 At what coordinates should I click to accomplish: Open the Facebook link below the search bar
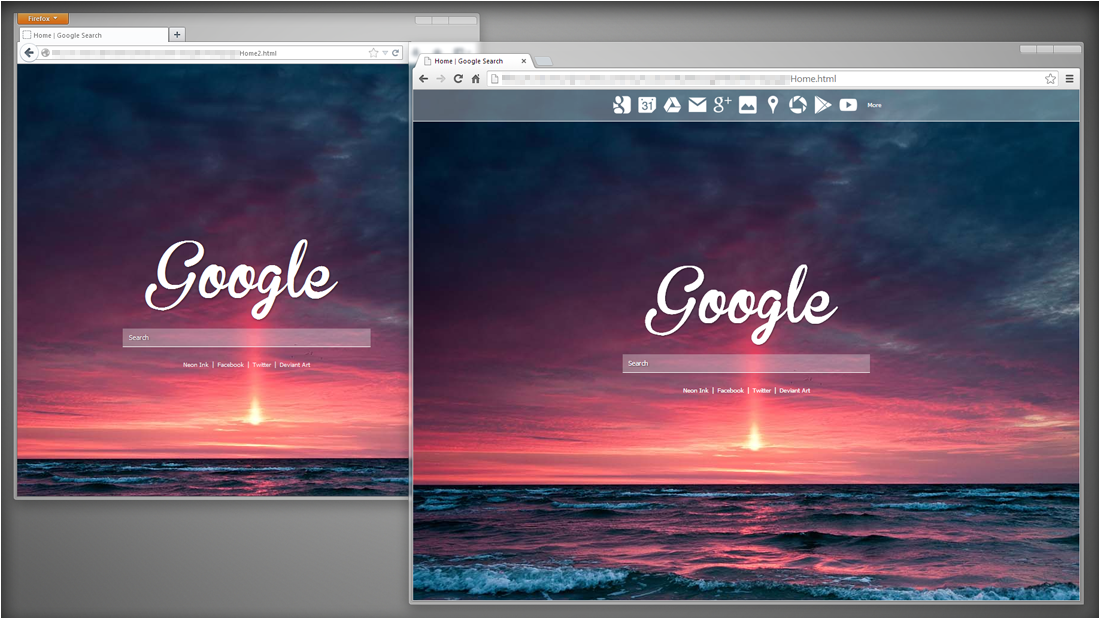[x=729, y=390]
